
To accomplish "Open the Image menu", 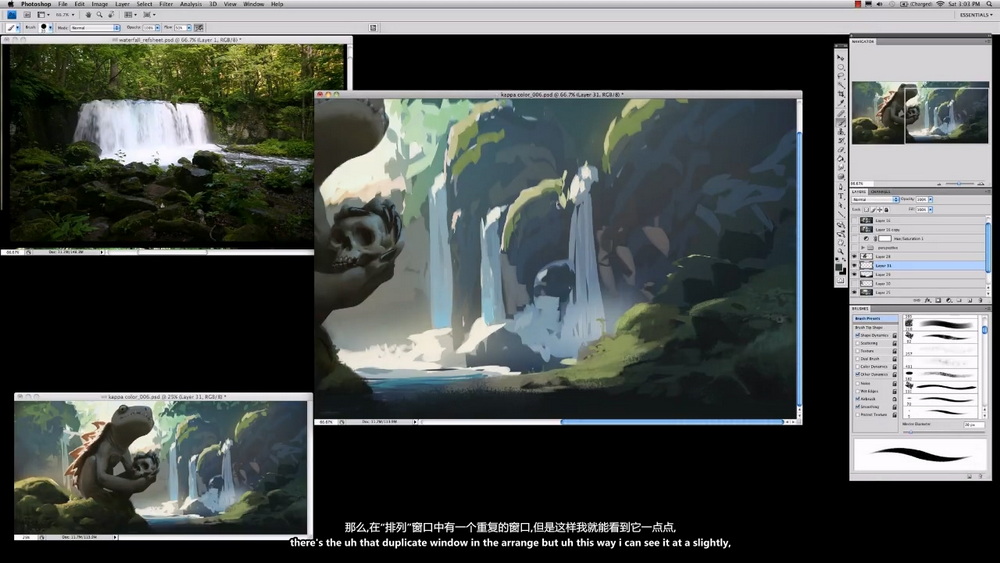I will point(99,4).
